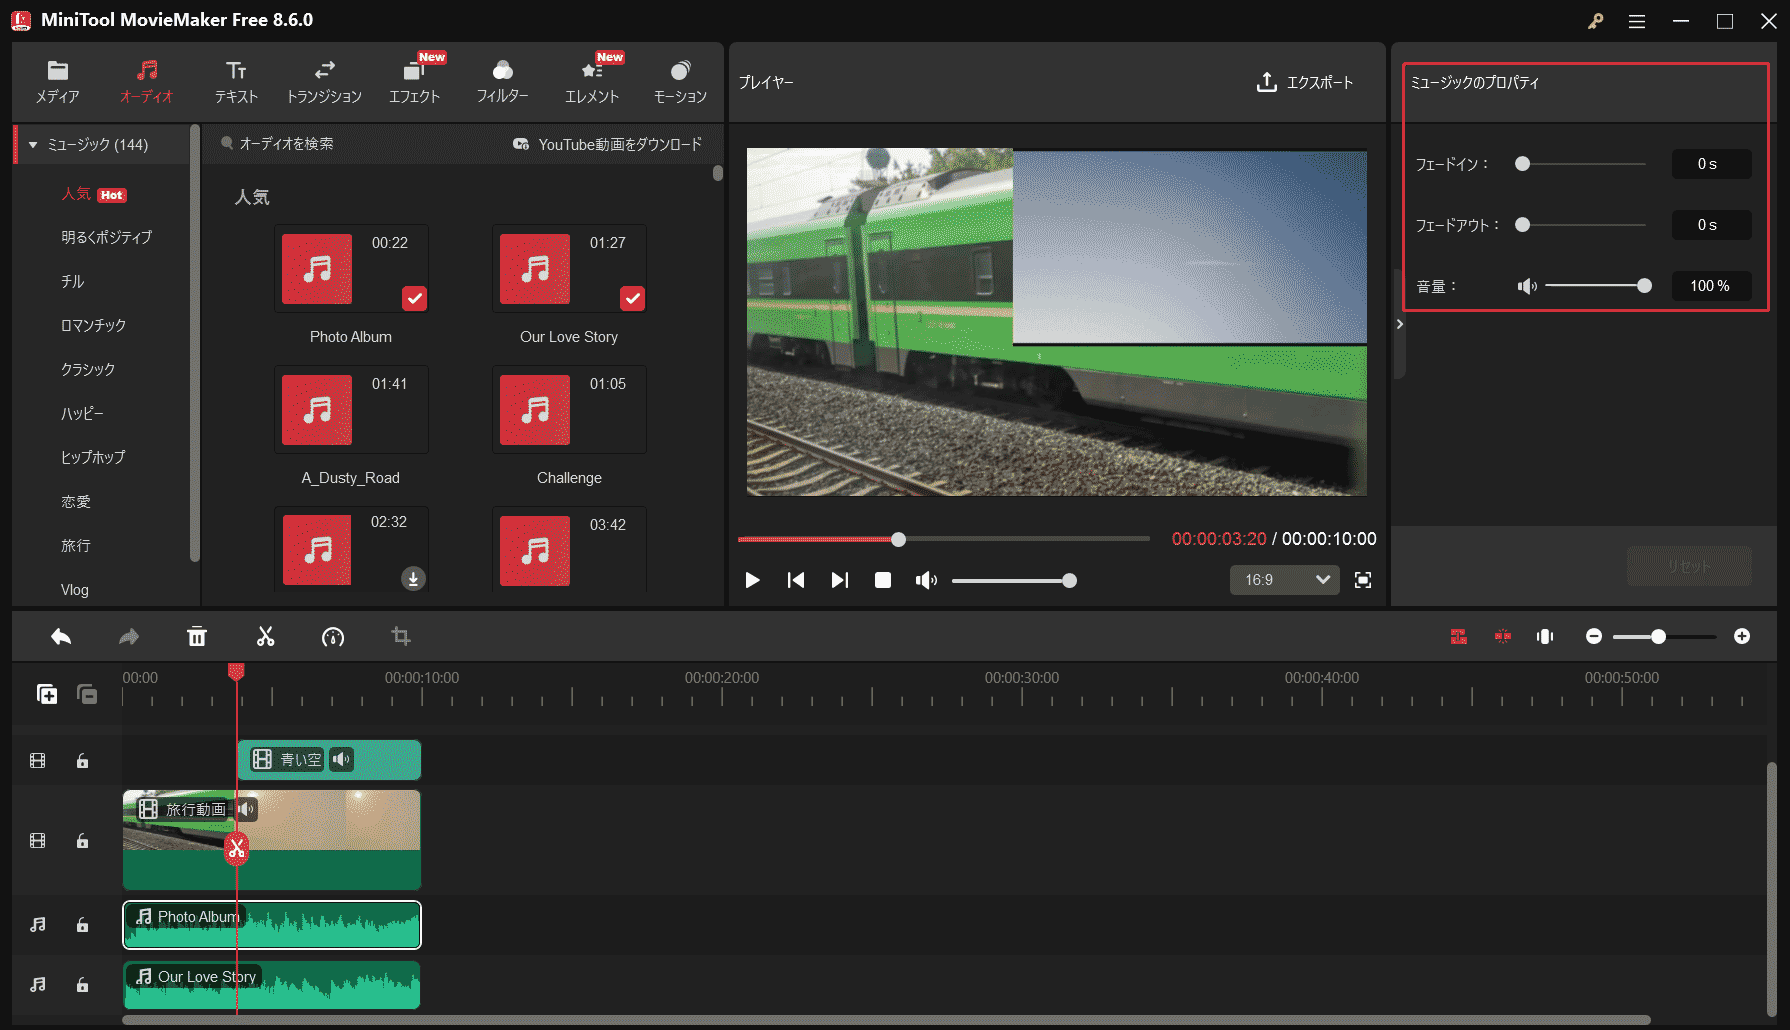1790x1030 pixels.
Task: Click the undo icon above the timeline
Action: coord(61,636)
